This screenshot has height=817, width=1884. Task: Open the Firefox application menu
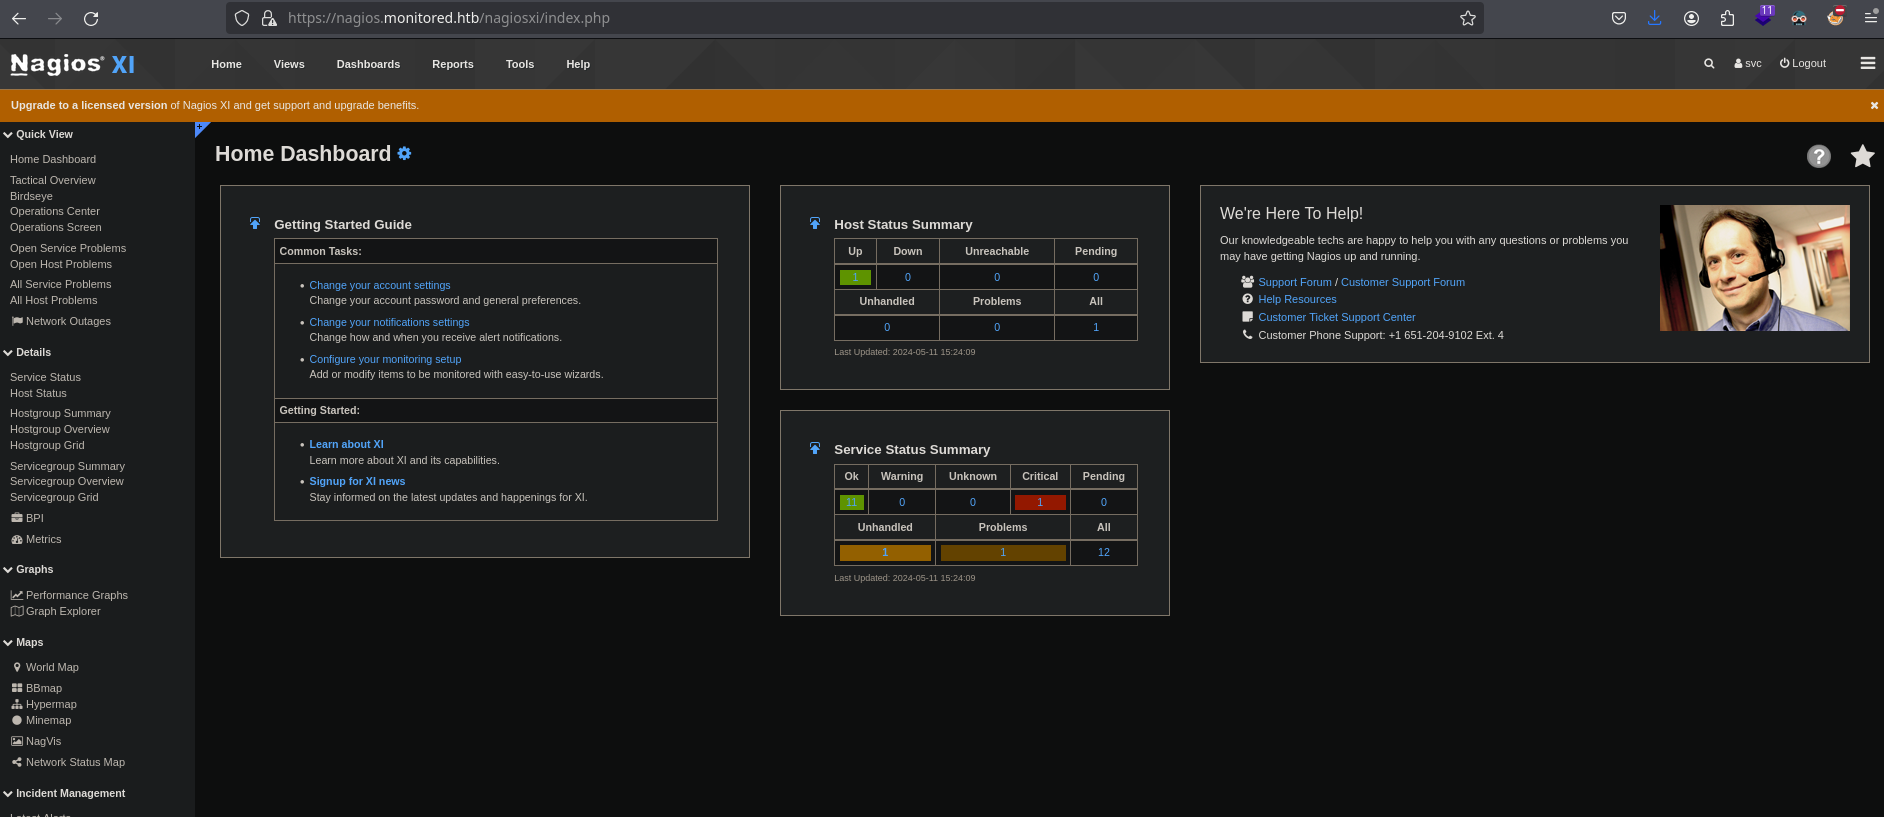[x=1870, y=18]
